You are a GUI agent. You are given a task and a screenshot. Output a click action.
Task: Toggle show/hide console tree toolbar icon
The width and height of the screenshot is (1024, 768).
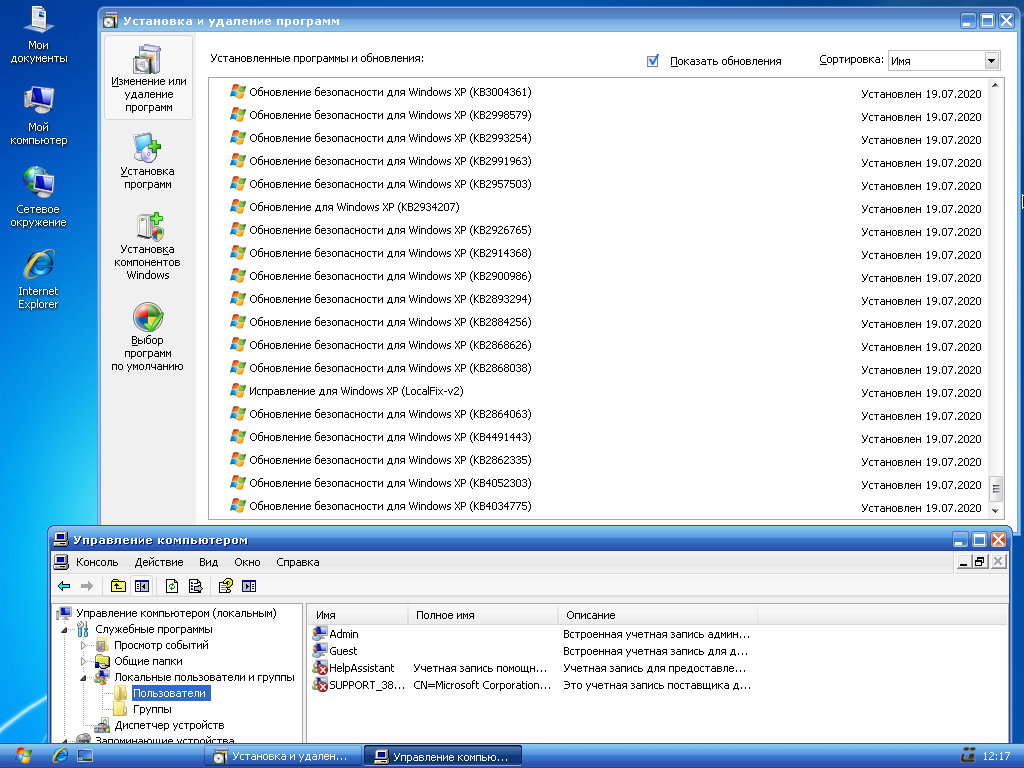142,586
